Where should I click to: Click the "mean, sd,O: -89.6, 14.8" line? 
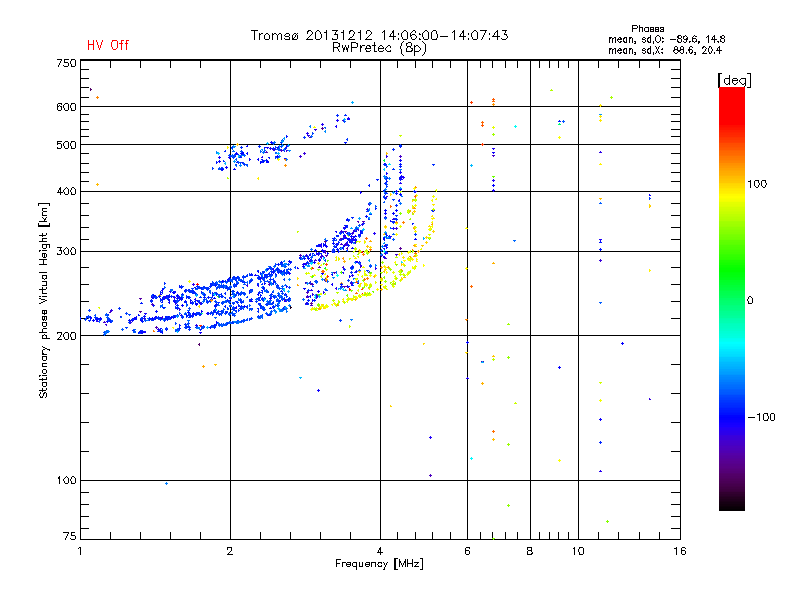point(666,39)
